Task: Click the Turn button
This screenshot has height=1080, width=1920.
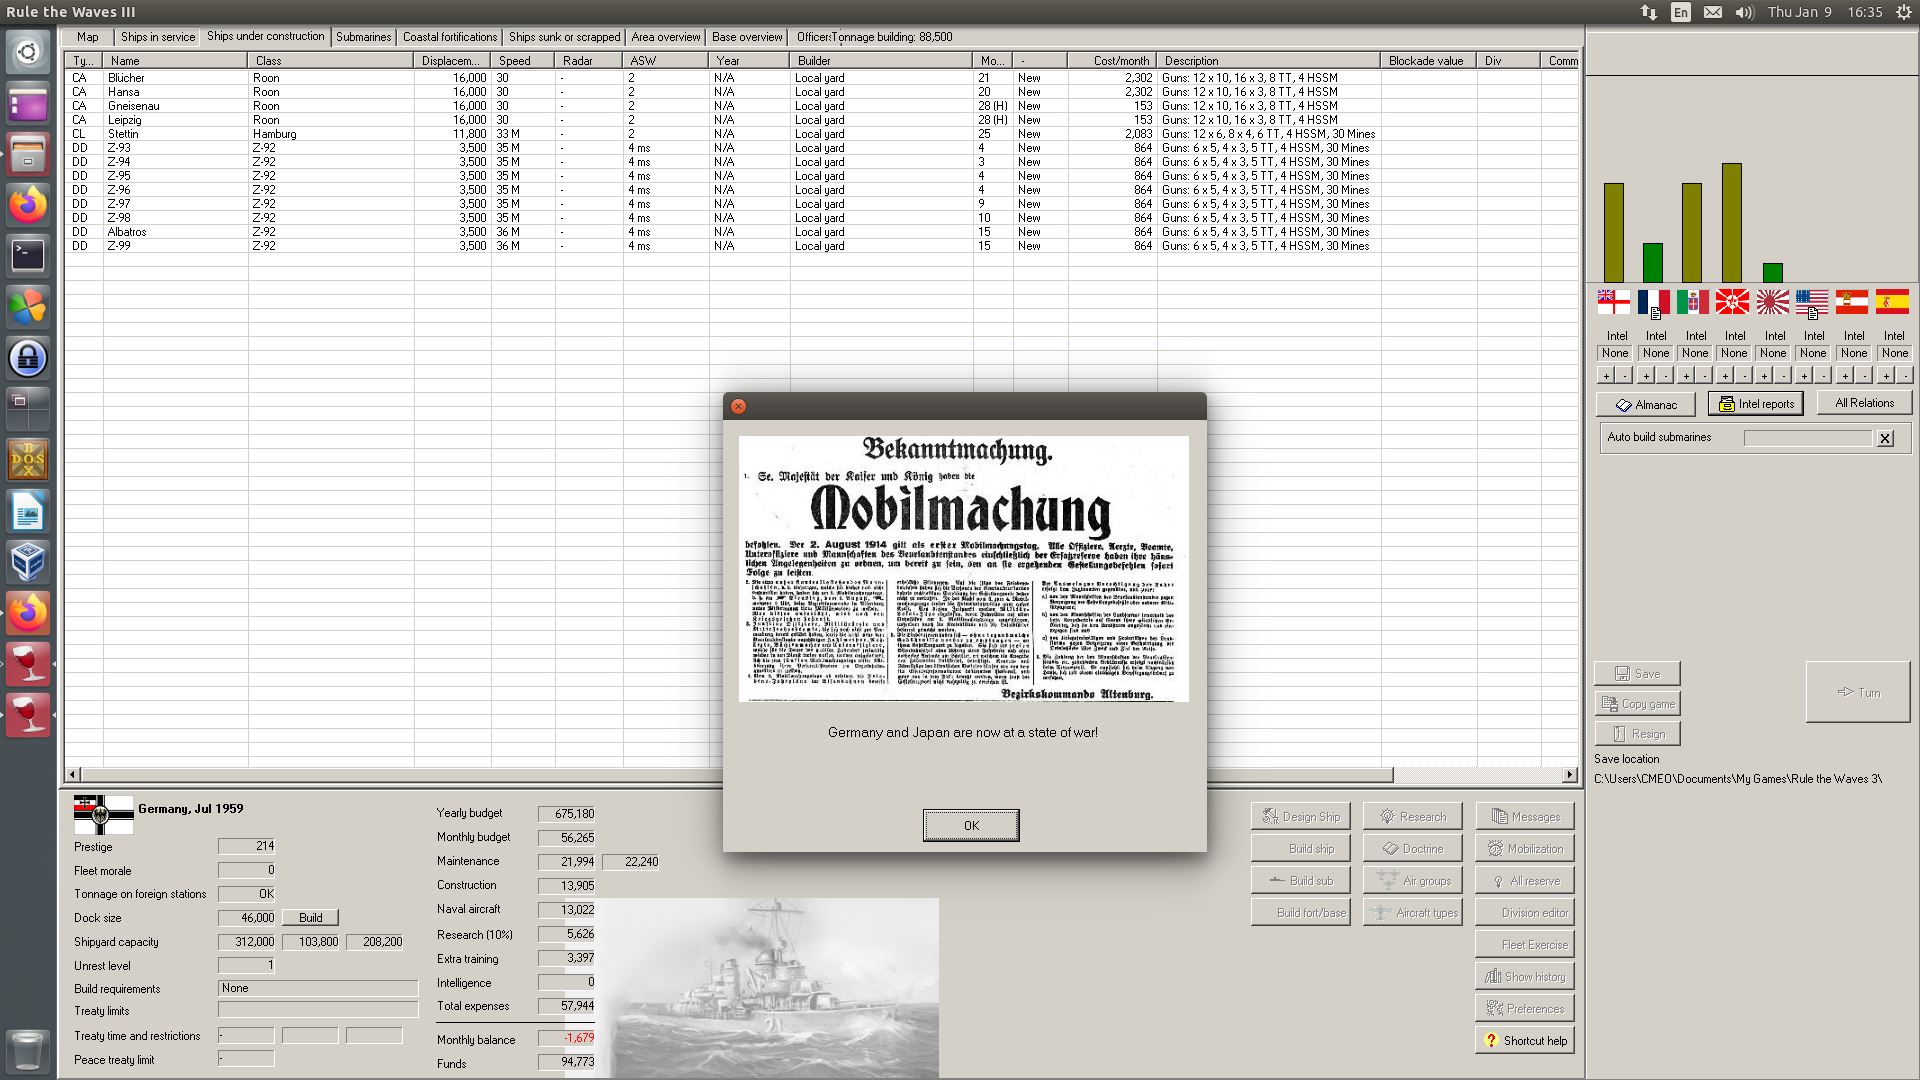Action: [x=1858, y=692]
